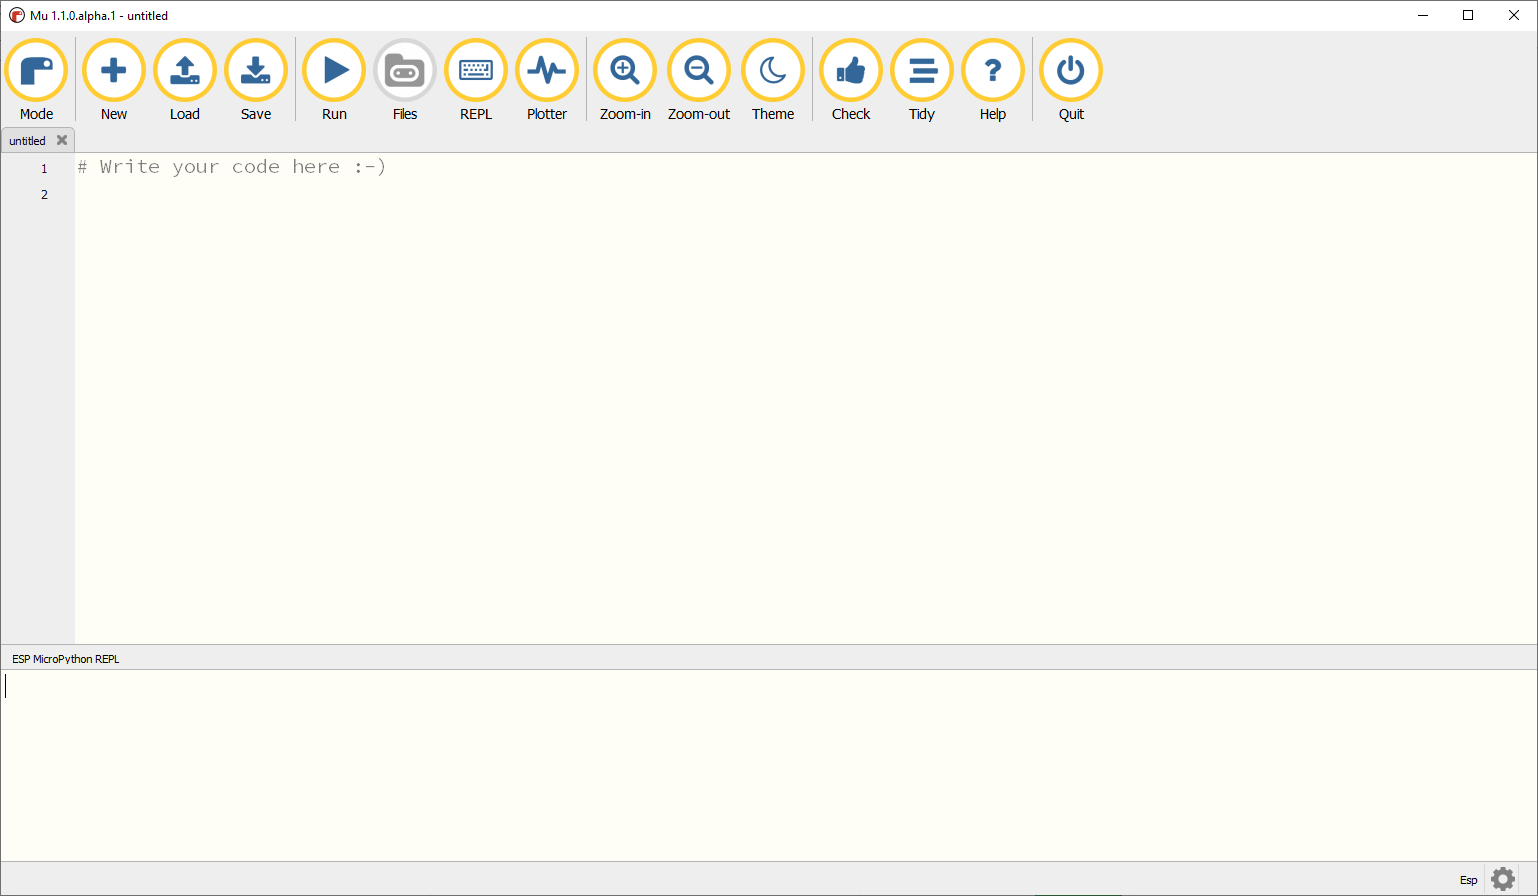This screenshot has width=1538, height=896.
Task: Open the Help documentation
Action: pyautogui.click(x=992, y=70)
